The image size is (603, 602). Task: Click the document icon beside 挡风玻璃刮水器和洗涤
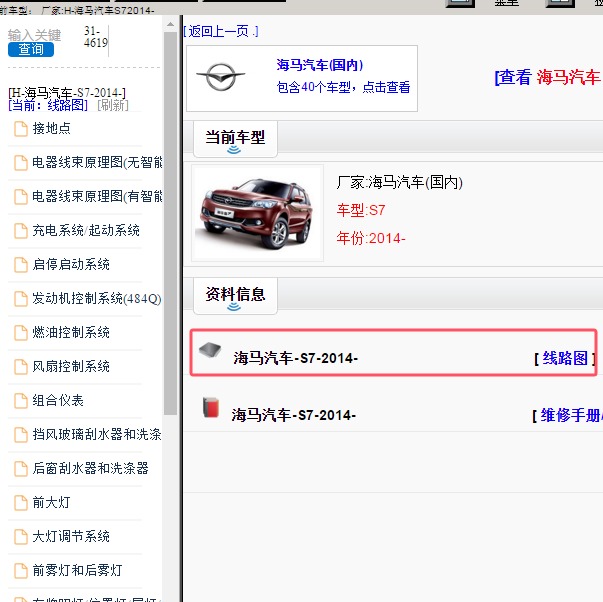[x=21, y=435]
